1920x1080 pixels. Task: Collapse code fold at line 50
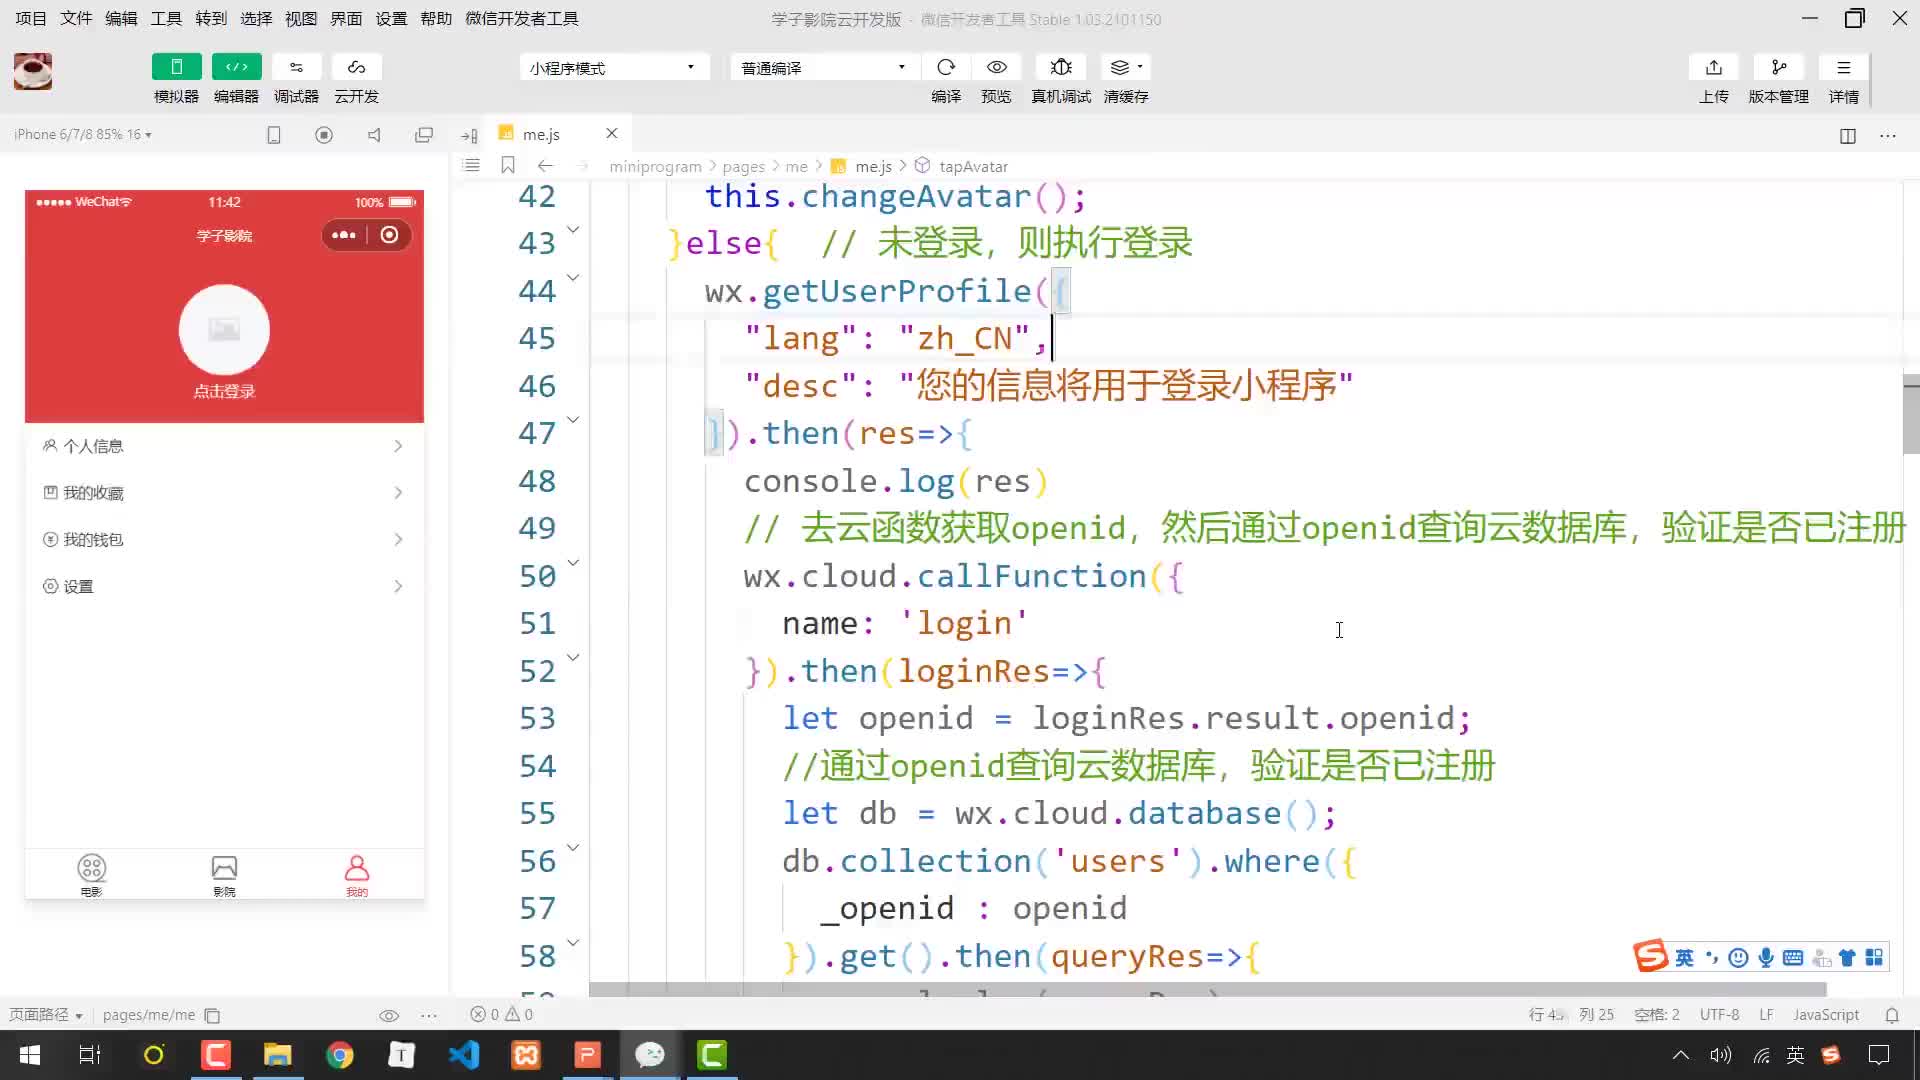pos(573,563)
